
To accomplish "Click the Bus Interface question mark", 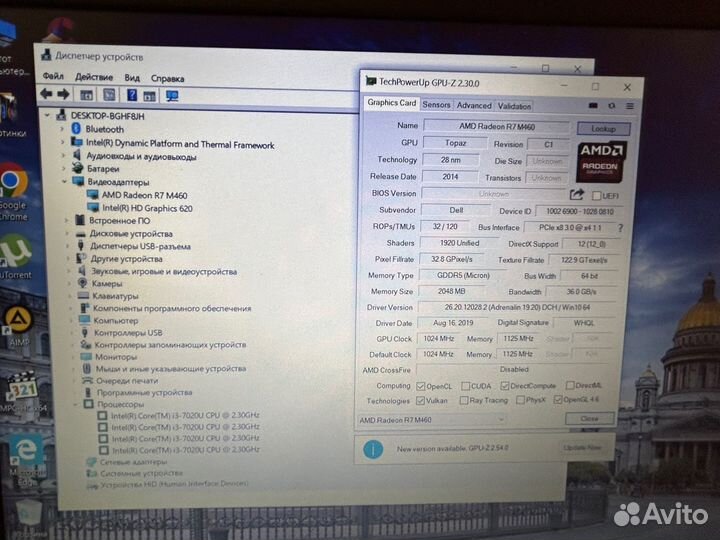I will coord(620,228).
